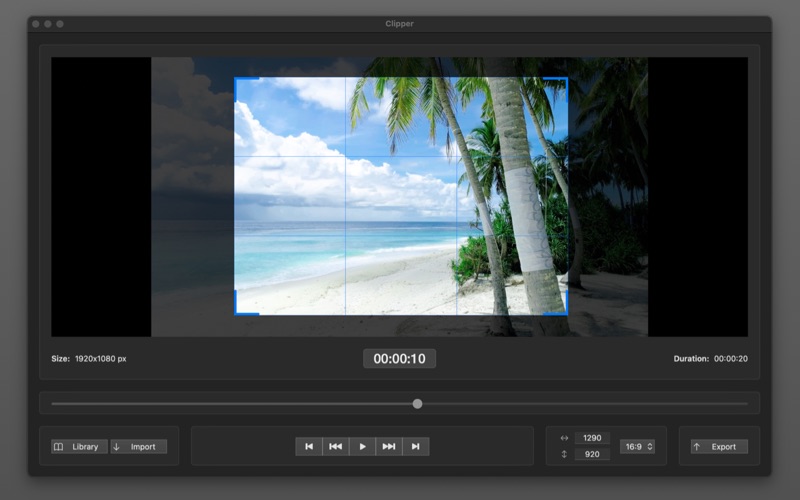Click the crop height field showing 920

coord(592,454)
